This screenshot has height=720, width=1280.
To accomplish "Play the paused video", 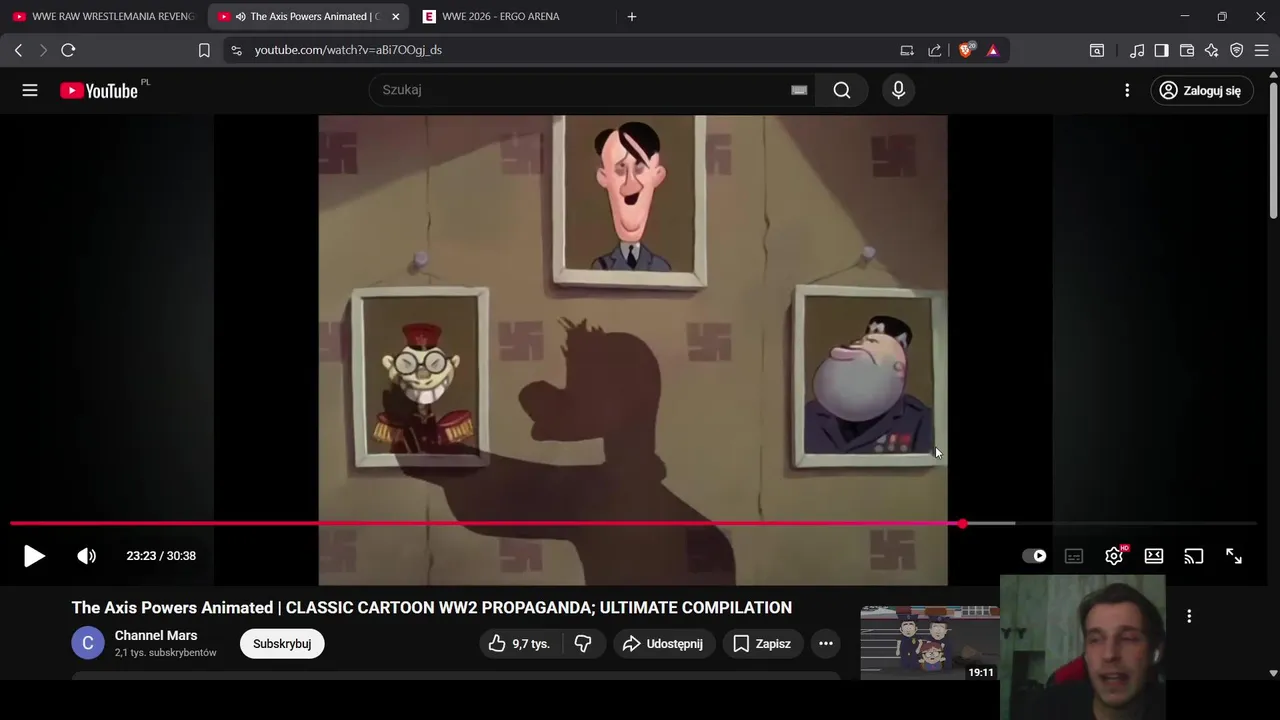I will tap(34, 556).
